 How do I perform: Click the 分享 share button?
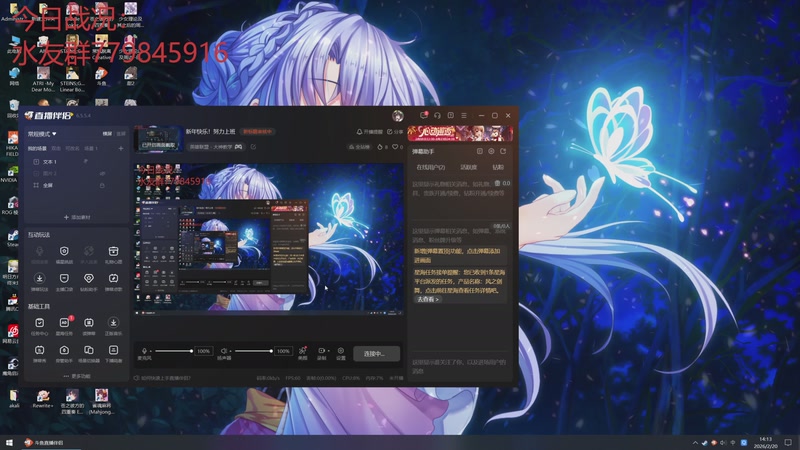tap(395, 132)
